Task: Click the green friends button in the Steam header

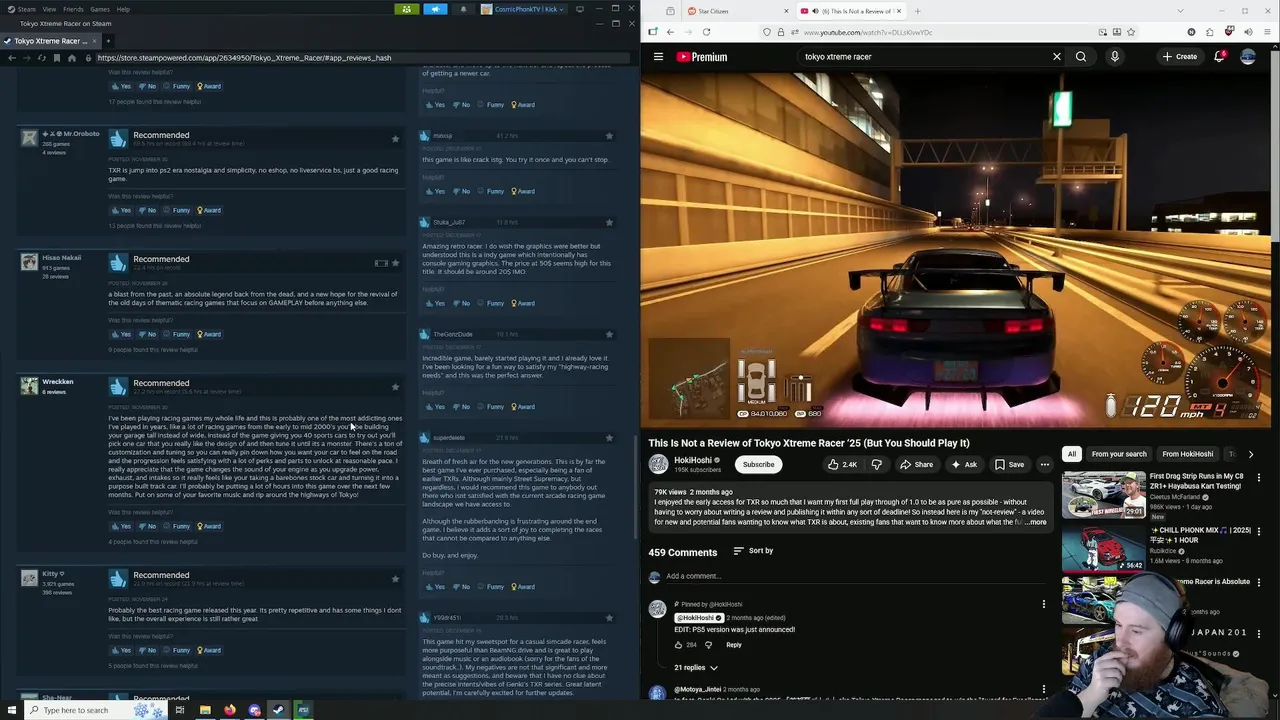Action: pos(406,9)
